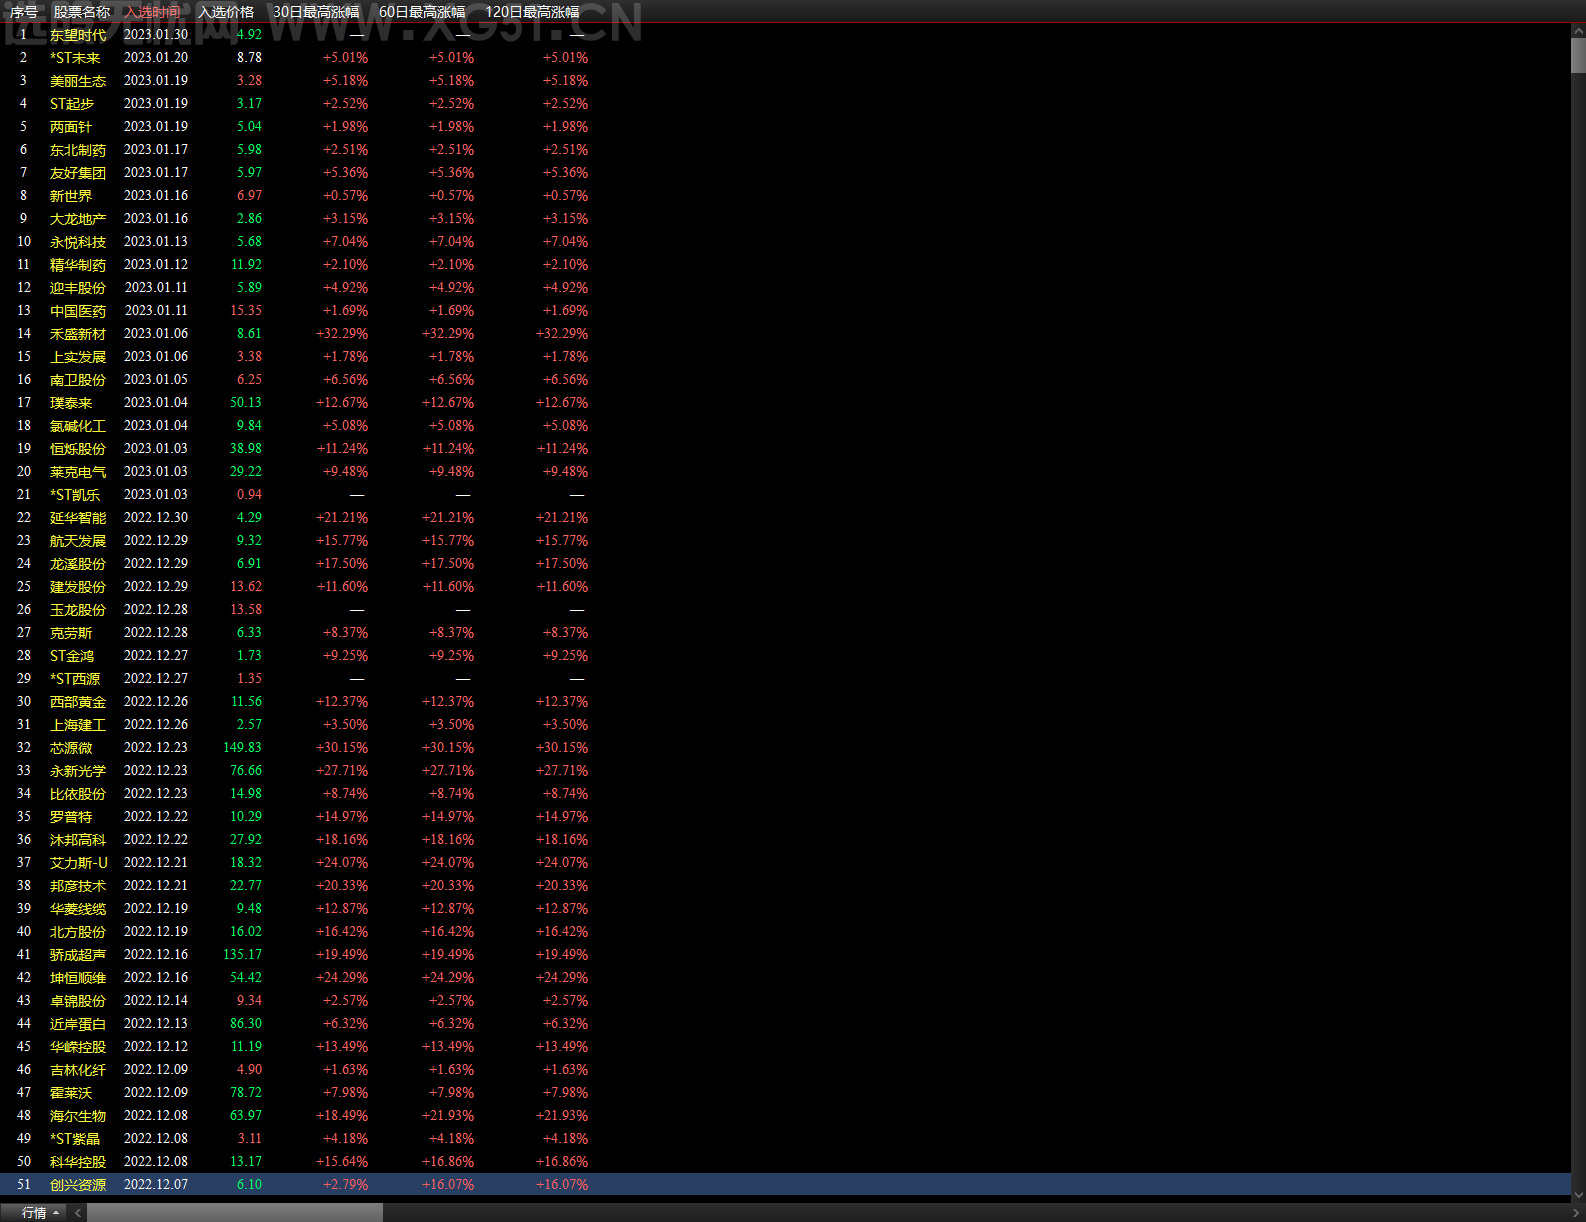Select stock *ST凯乐
The image size is (1586, 1222).
tap(75, 495)
